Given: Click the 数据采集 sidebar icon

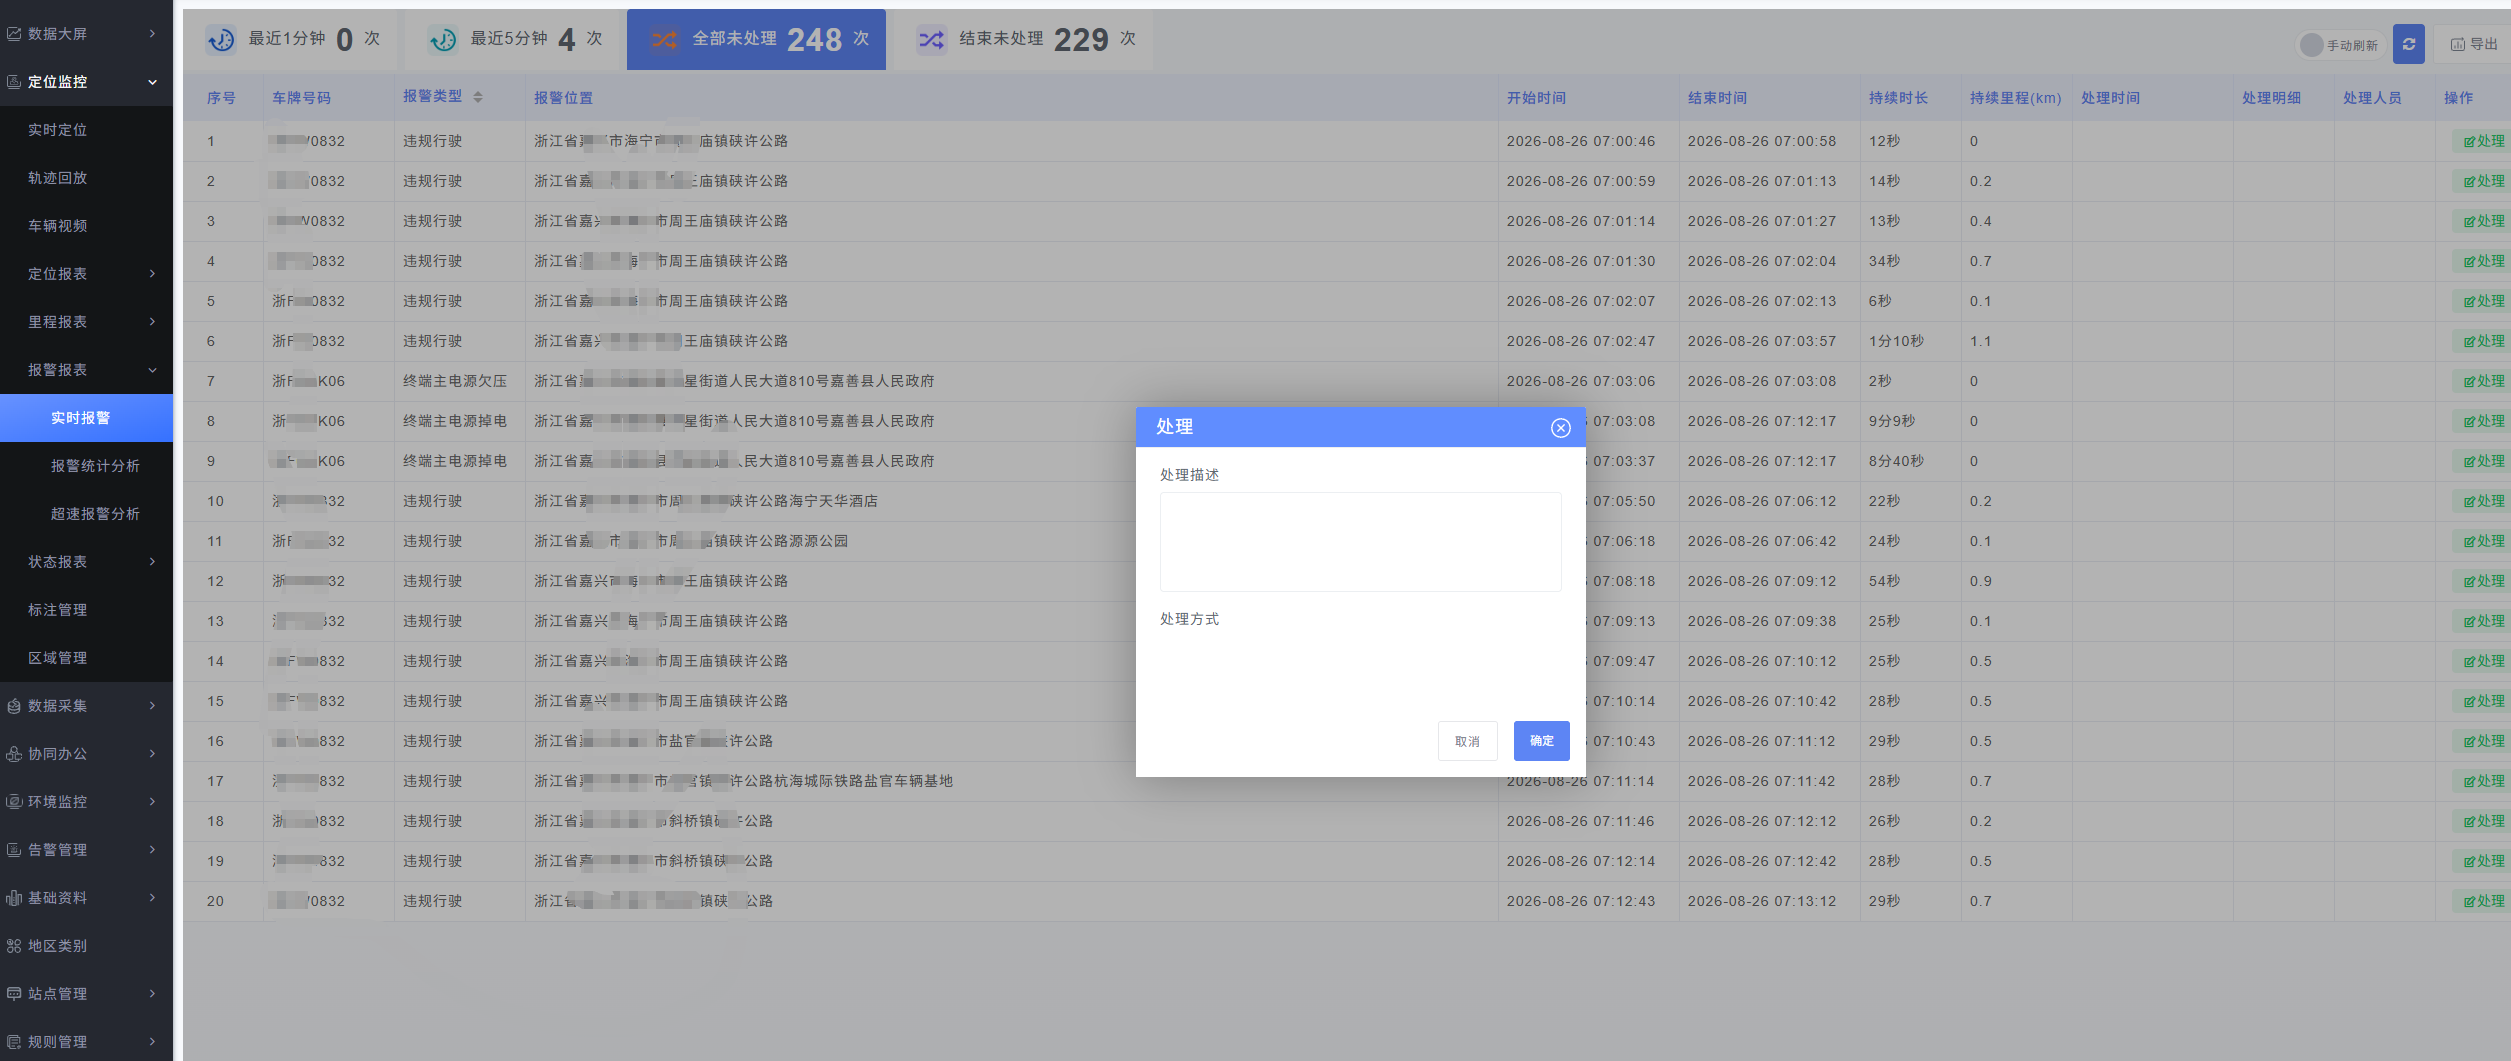Looking at the screenshot, I should (14, 706).
